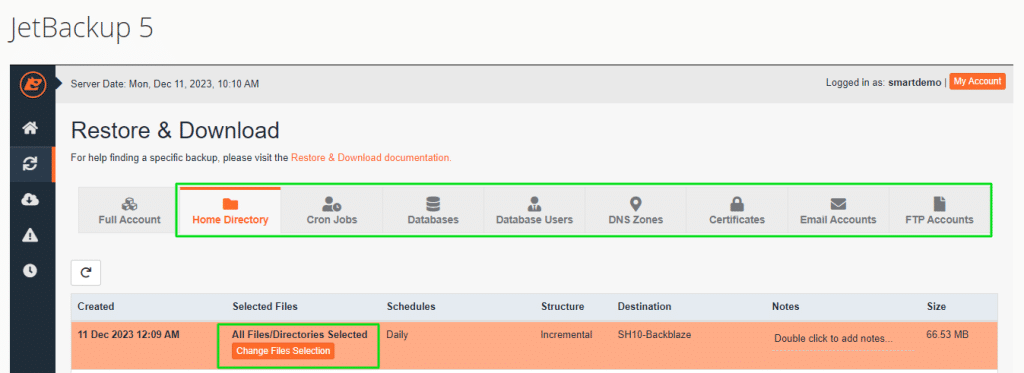Image resolution: width=1024 pixels, height=373 pixels.
Task: Open the Restore & Download documentation link
Action: 371,157
